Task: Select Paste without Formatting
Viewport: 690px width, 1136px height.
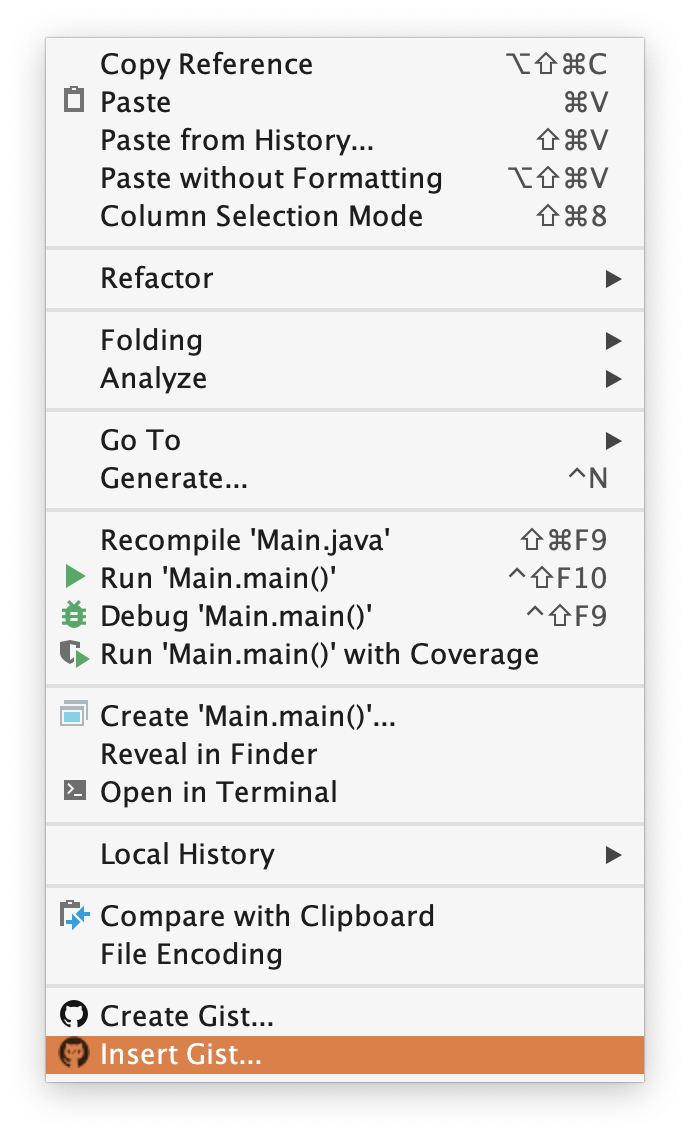Action: [x=271, y=178]
